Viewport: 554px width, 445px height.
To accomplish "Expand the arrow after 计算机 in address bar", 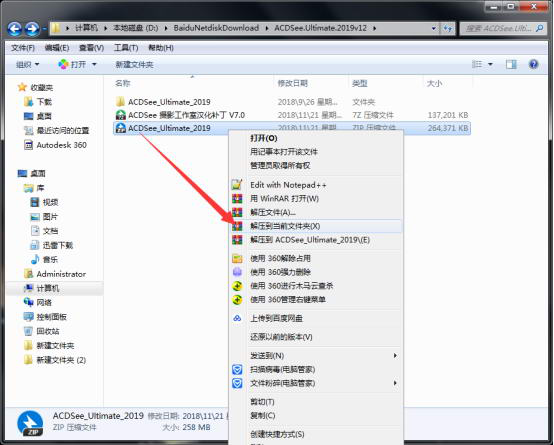I will (x=105, y=28).
